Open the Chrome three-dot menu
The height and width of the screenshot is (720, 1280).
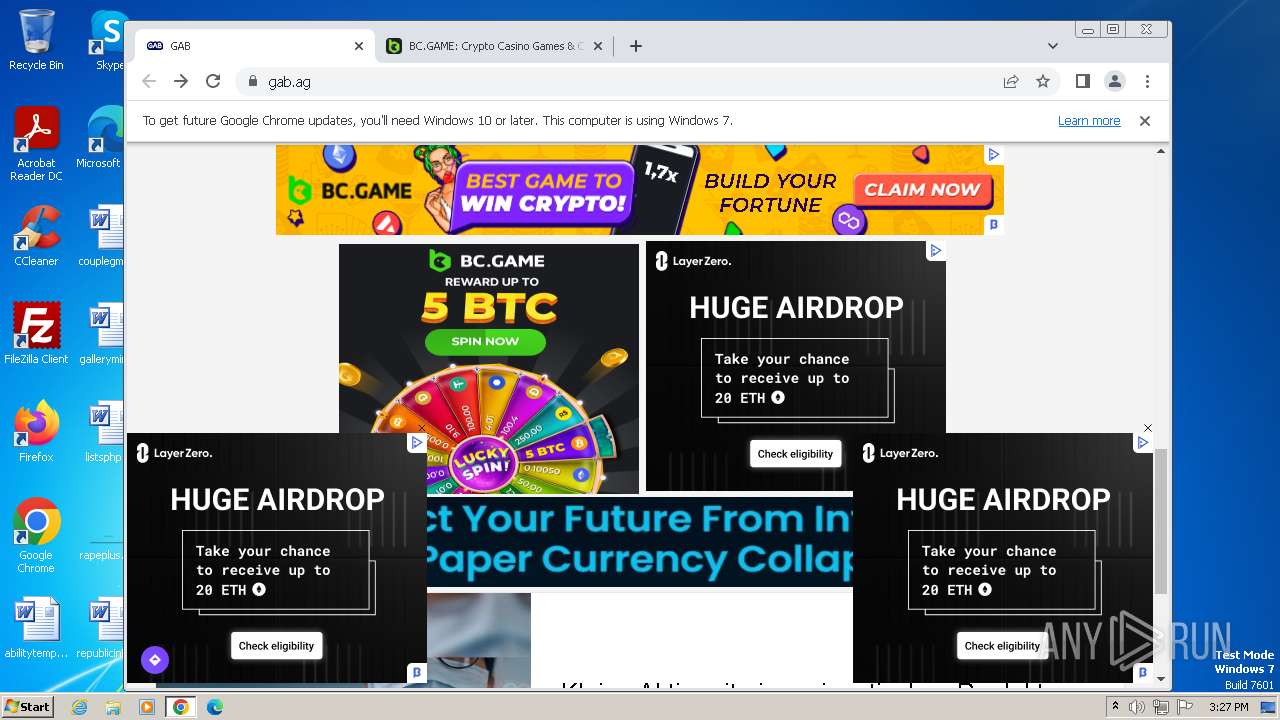pyautogui.click(x=1147, y=81)
